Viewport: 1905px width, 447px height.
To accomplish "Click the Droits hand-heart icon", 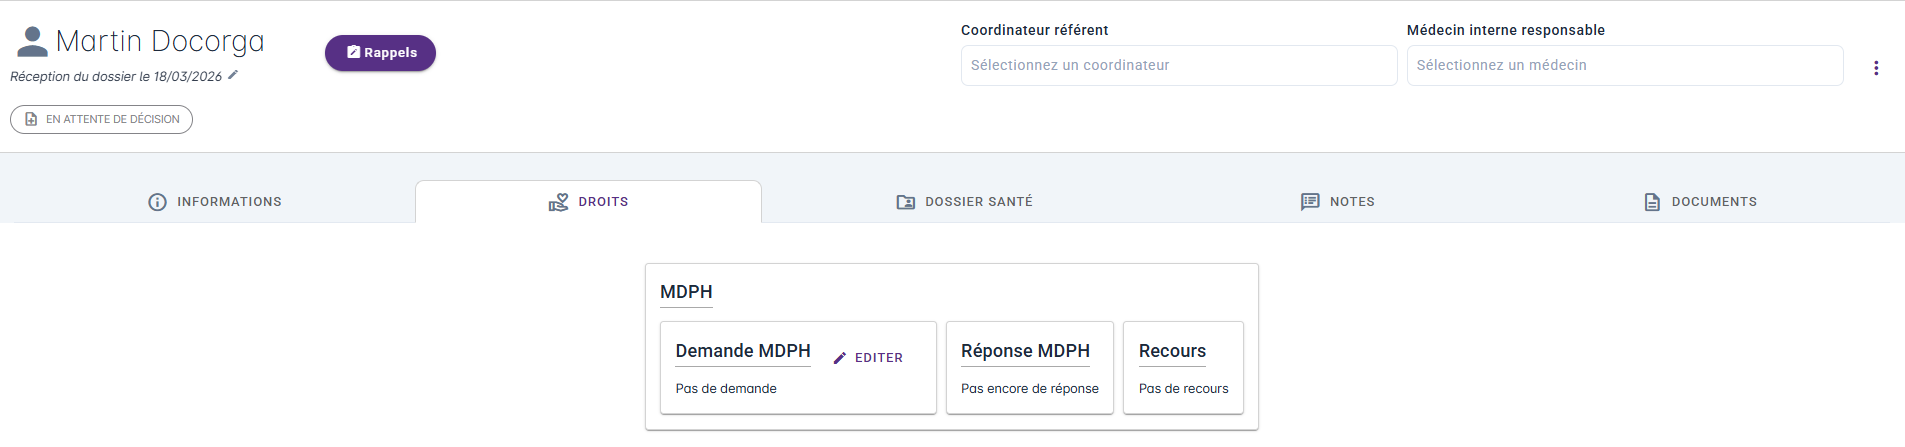I will [558, 202].
